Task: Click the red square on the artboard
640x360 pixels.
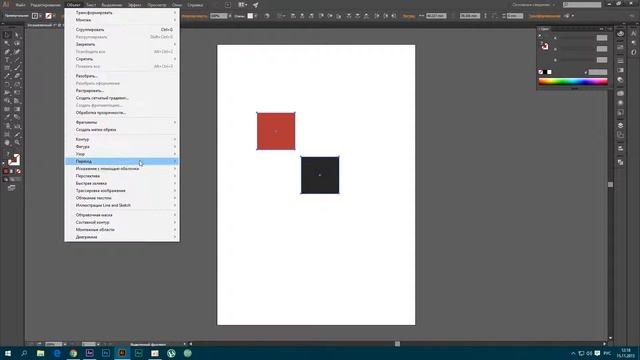Action: point(276,131)
